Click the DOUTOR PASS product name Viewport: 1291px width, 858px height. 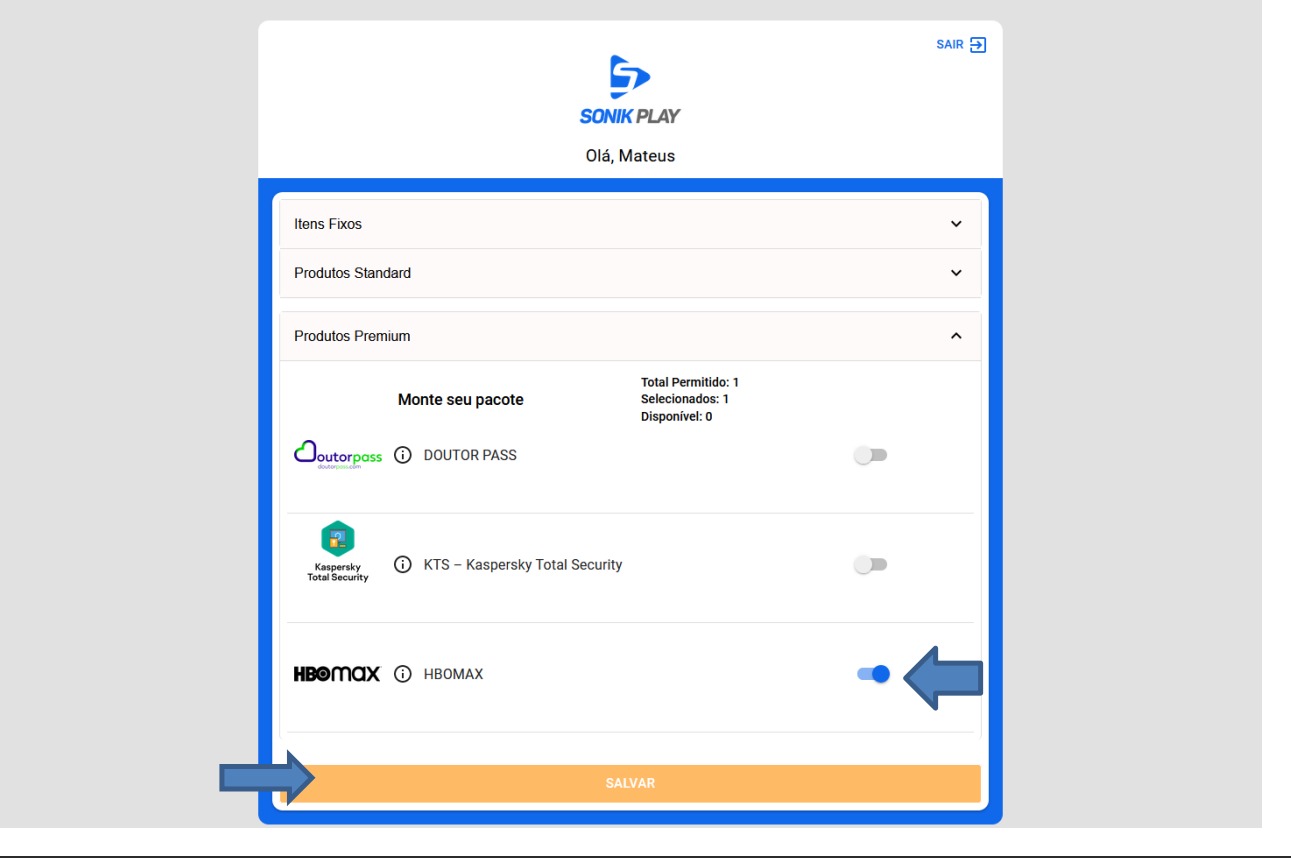pyautogui.click(x=470, y=455)
